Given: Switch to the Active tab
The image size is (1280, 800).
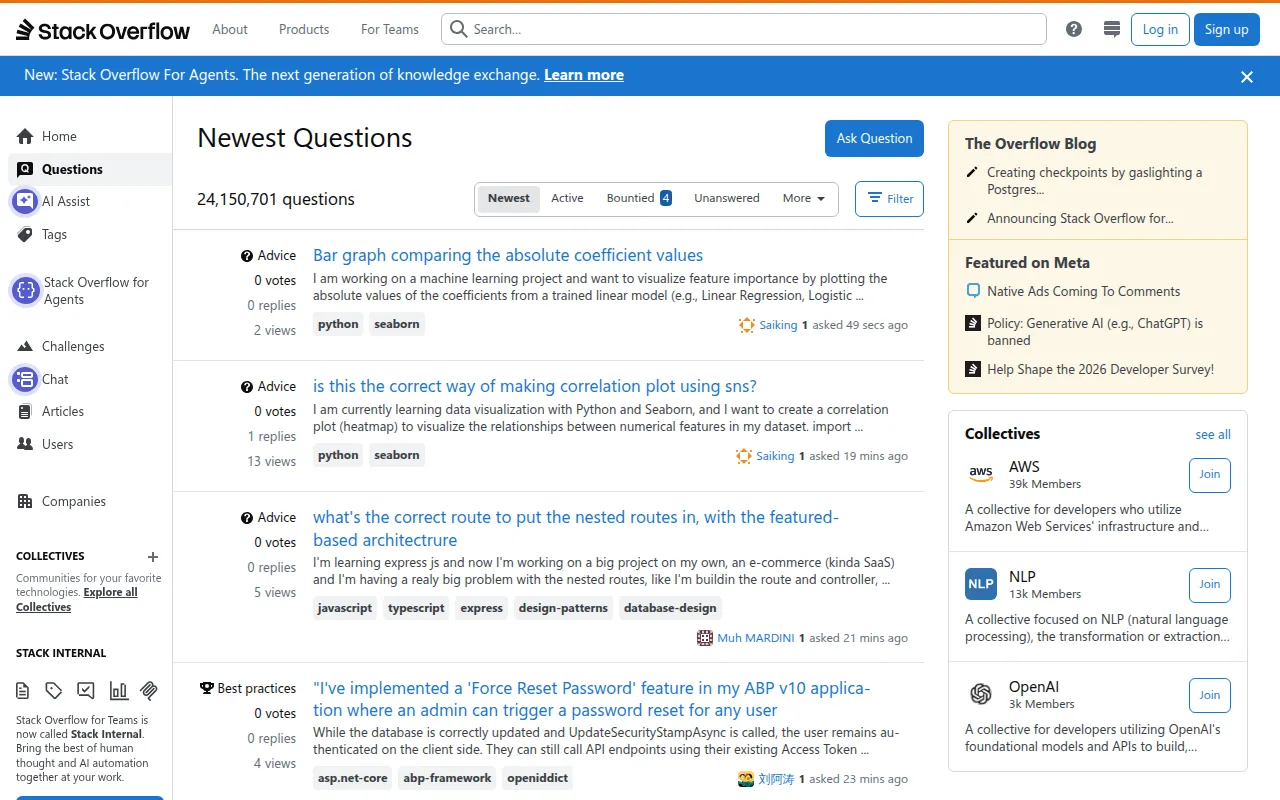Looking at the screenshot, I should click(x=567, y=198).
